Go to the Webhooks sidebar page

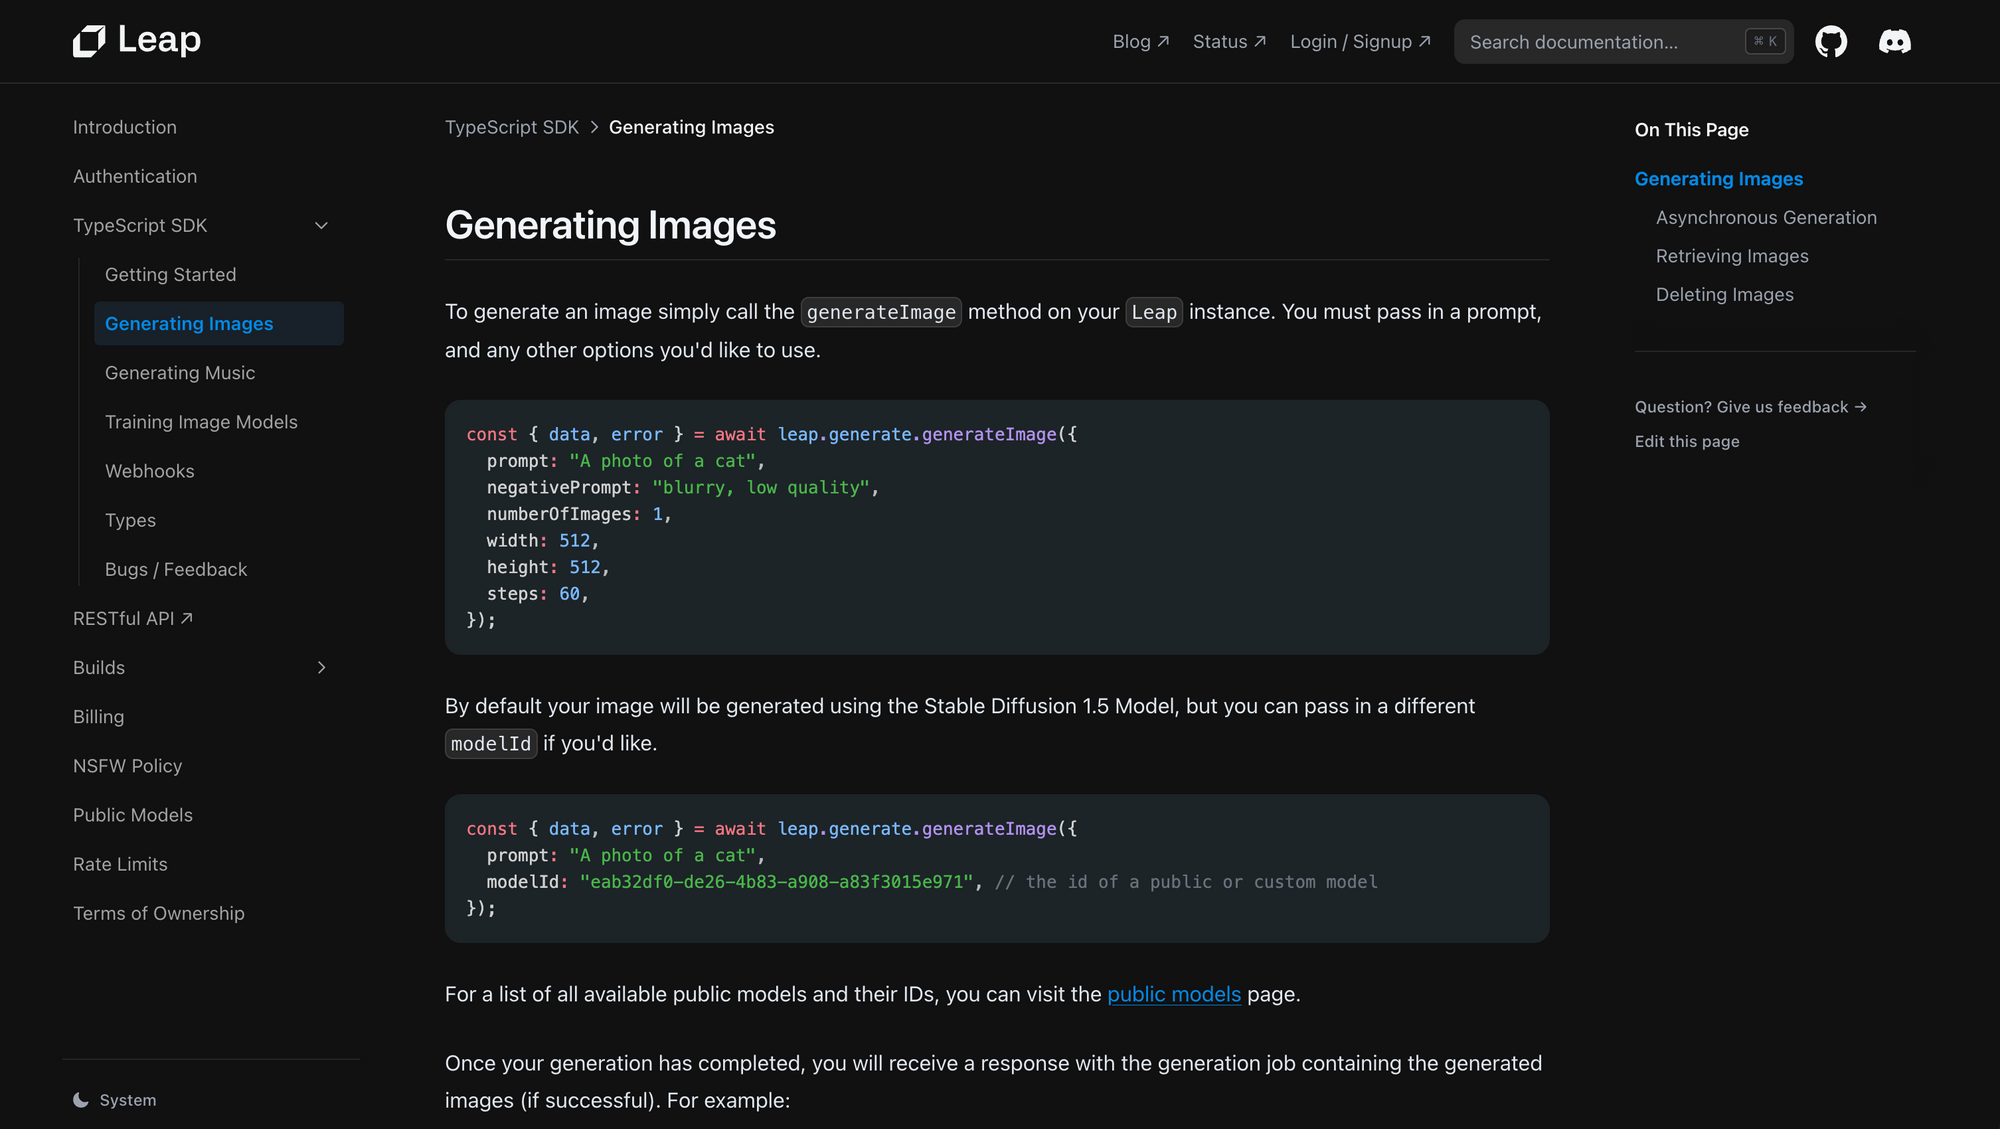(150, 471)
